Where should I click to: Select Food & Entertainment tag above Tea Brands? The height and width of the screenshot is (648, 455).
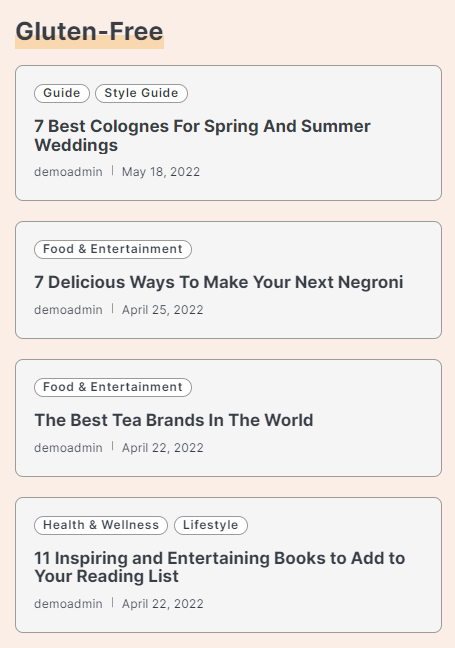pyautogui.click(x=113, y=387)
